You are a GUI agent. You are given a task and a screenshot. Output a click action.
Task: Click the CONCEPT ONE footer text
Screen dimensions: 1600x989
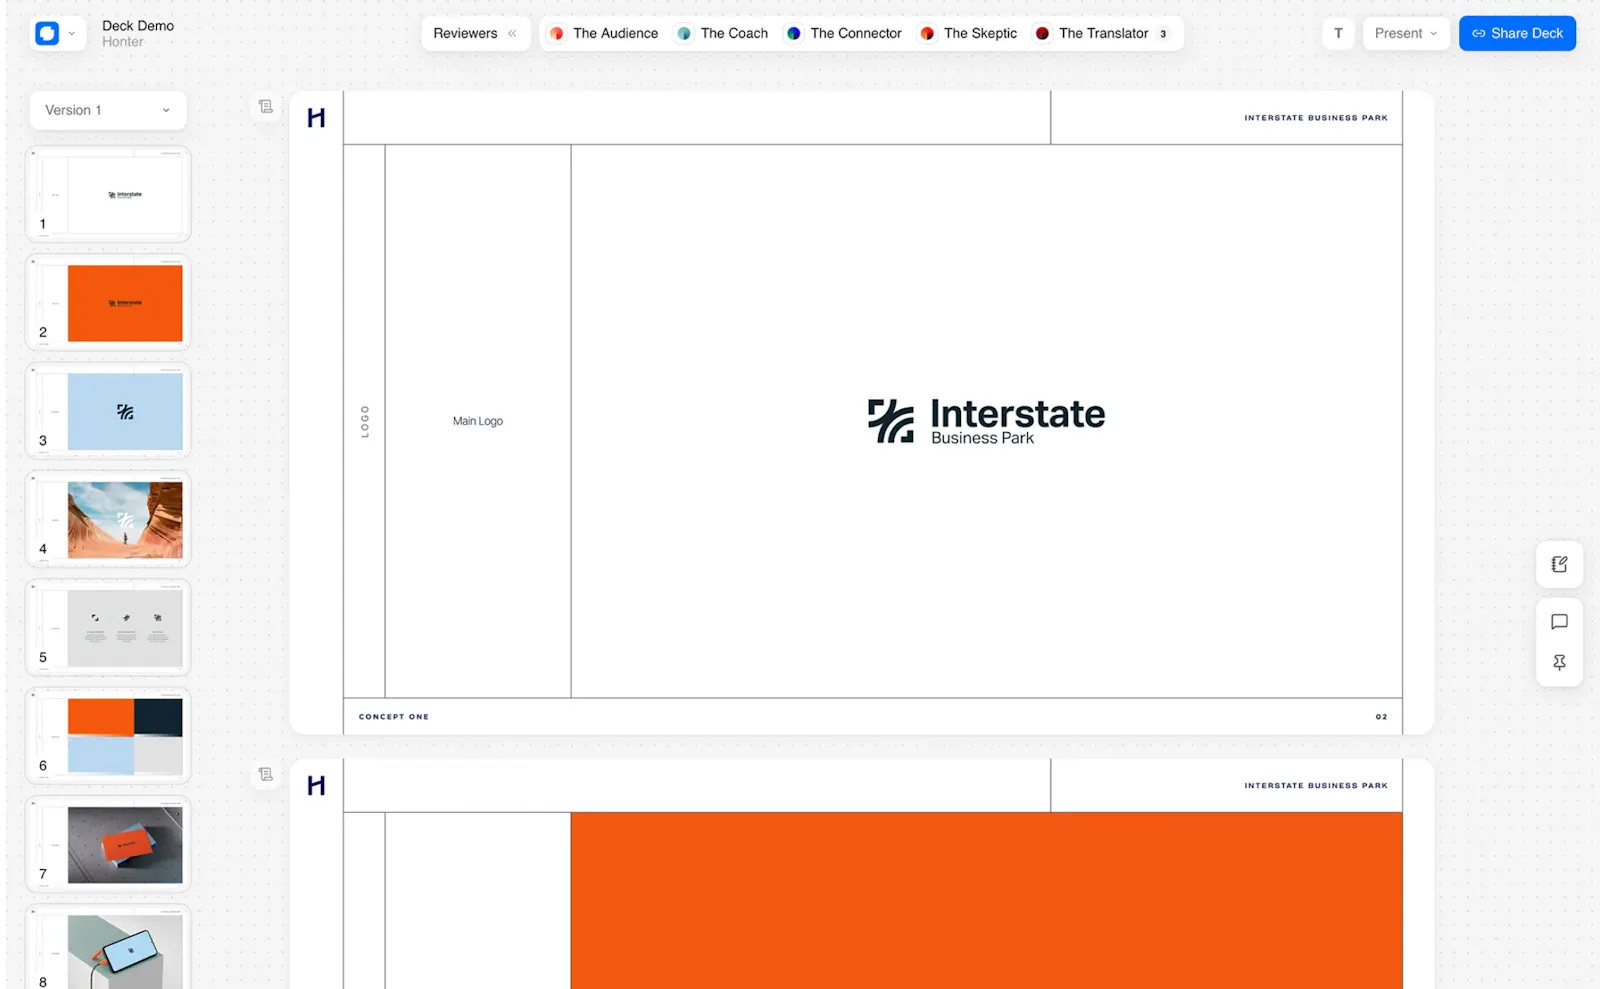[x=394, y=717]
